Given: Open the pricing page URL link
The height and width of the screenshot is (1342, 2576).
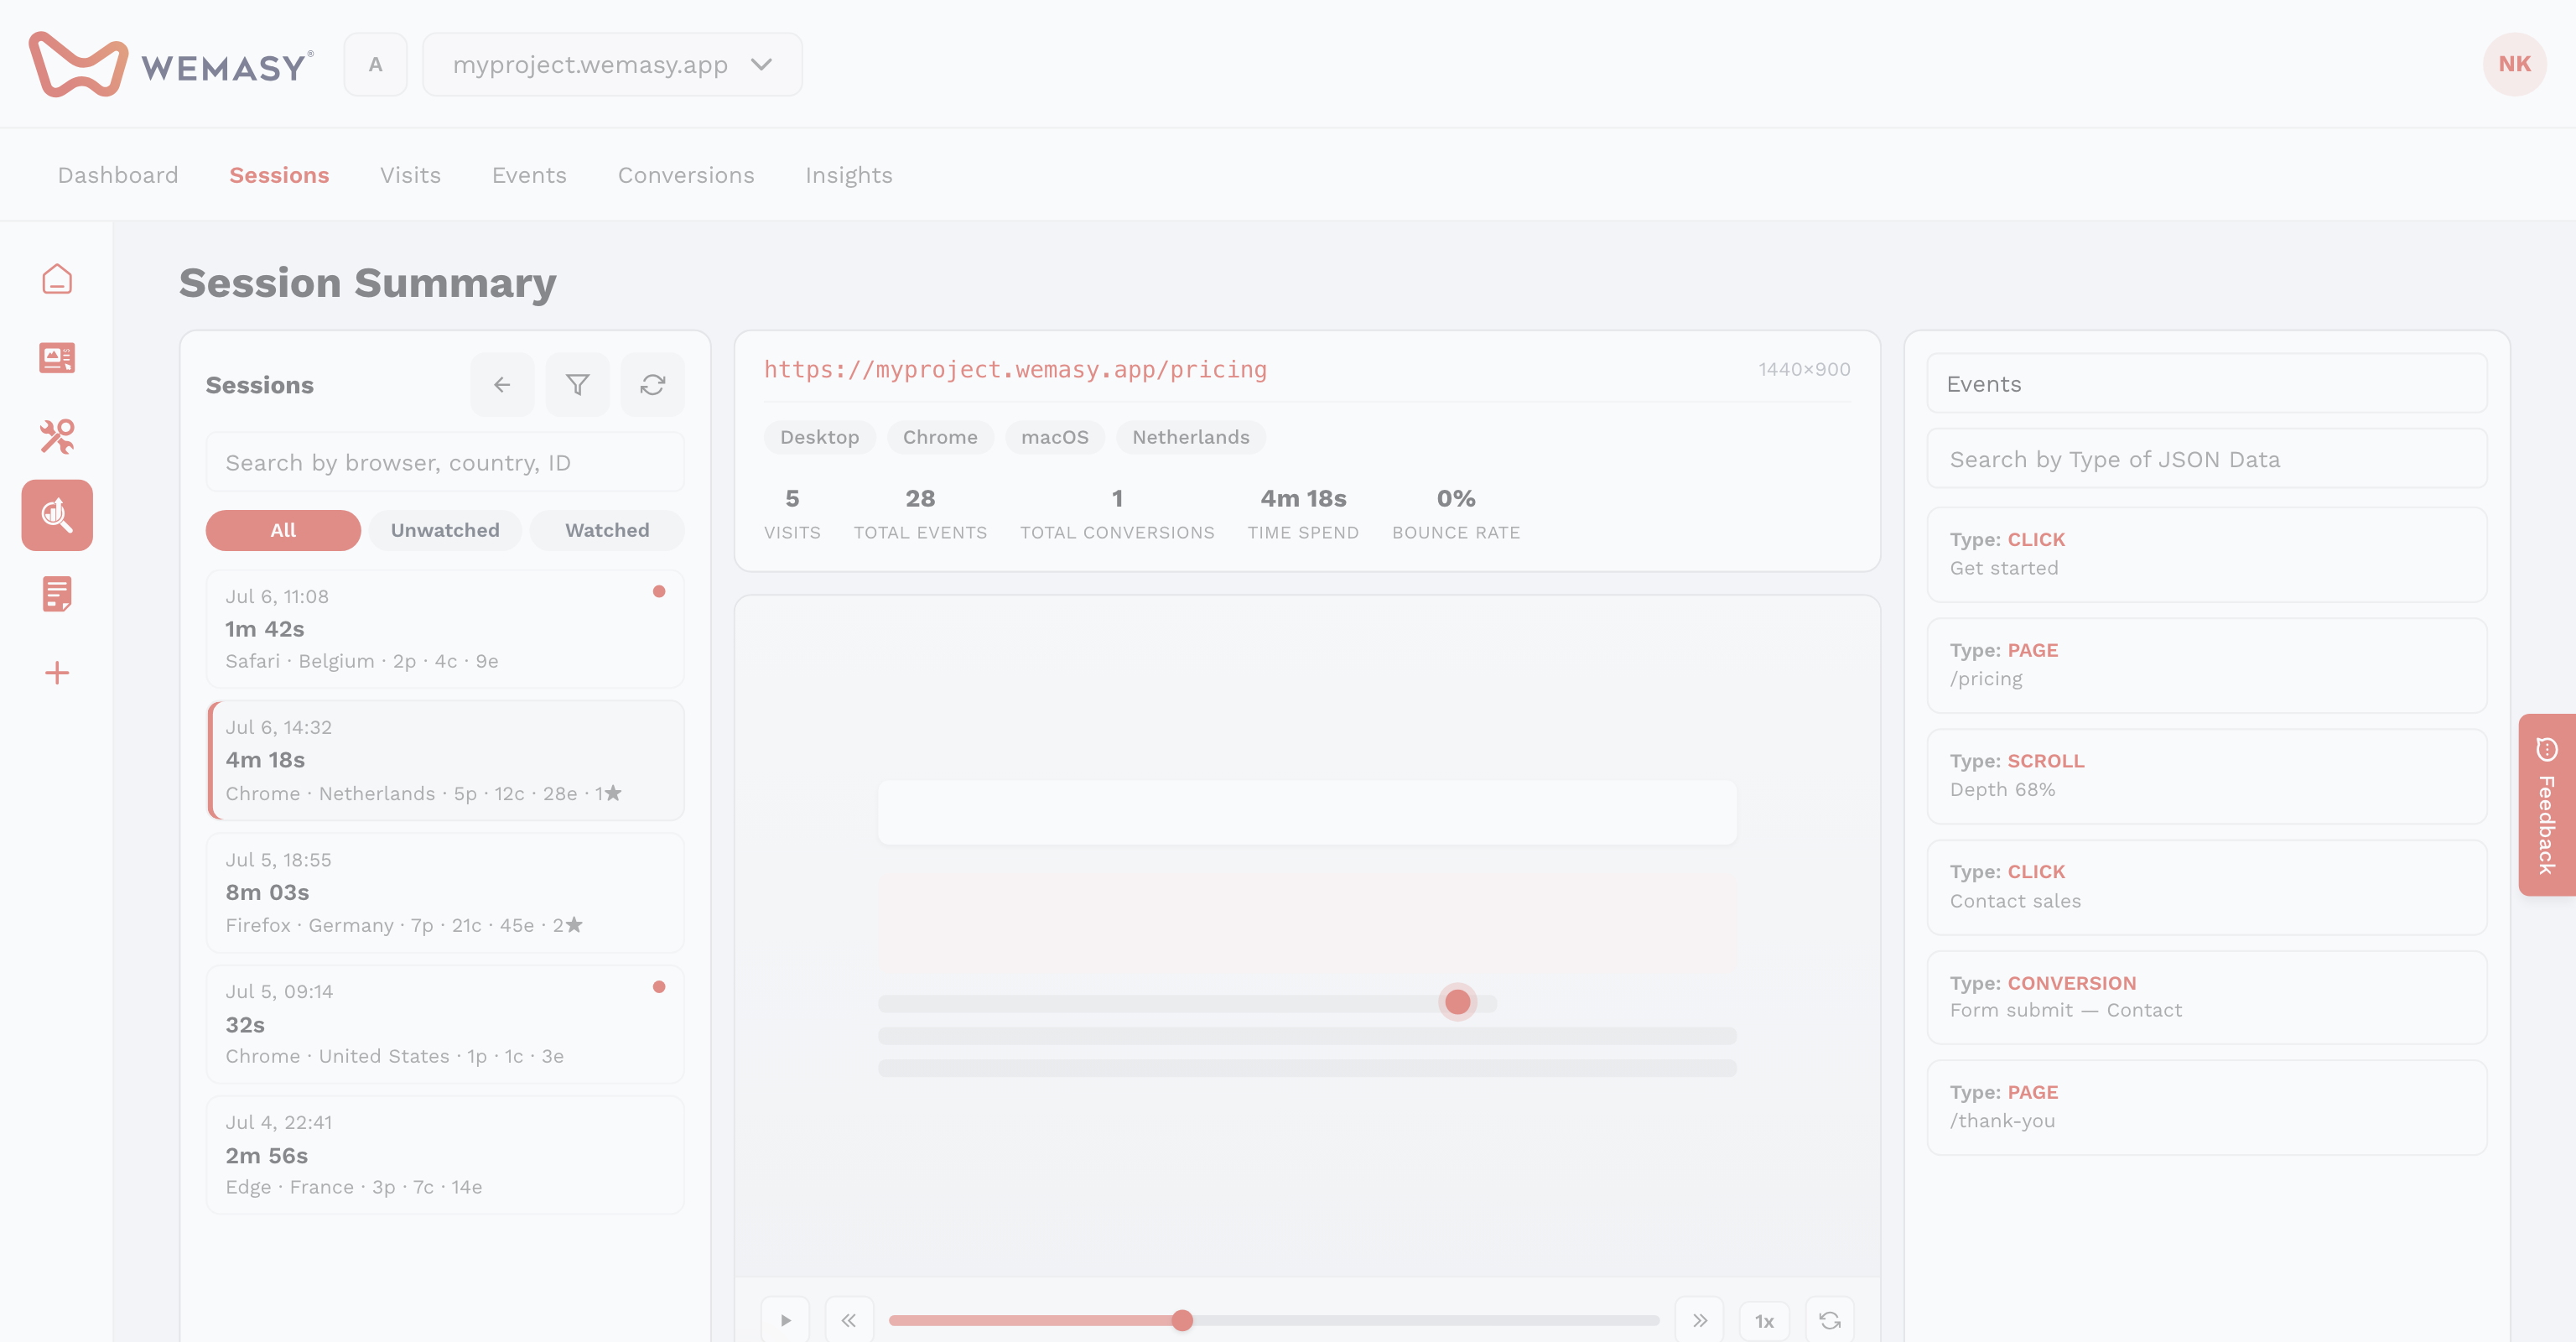Looking at the screenshot, I should click(x=1015, y=370).
